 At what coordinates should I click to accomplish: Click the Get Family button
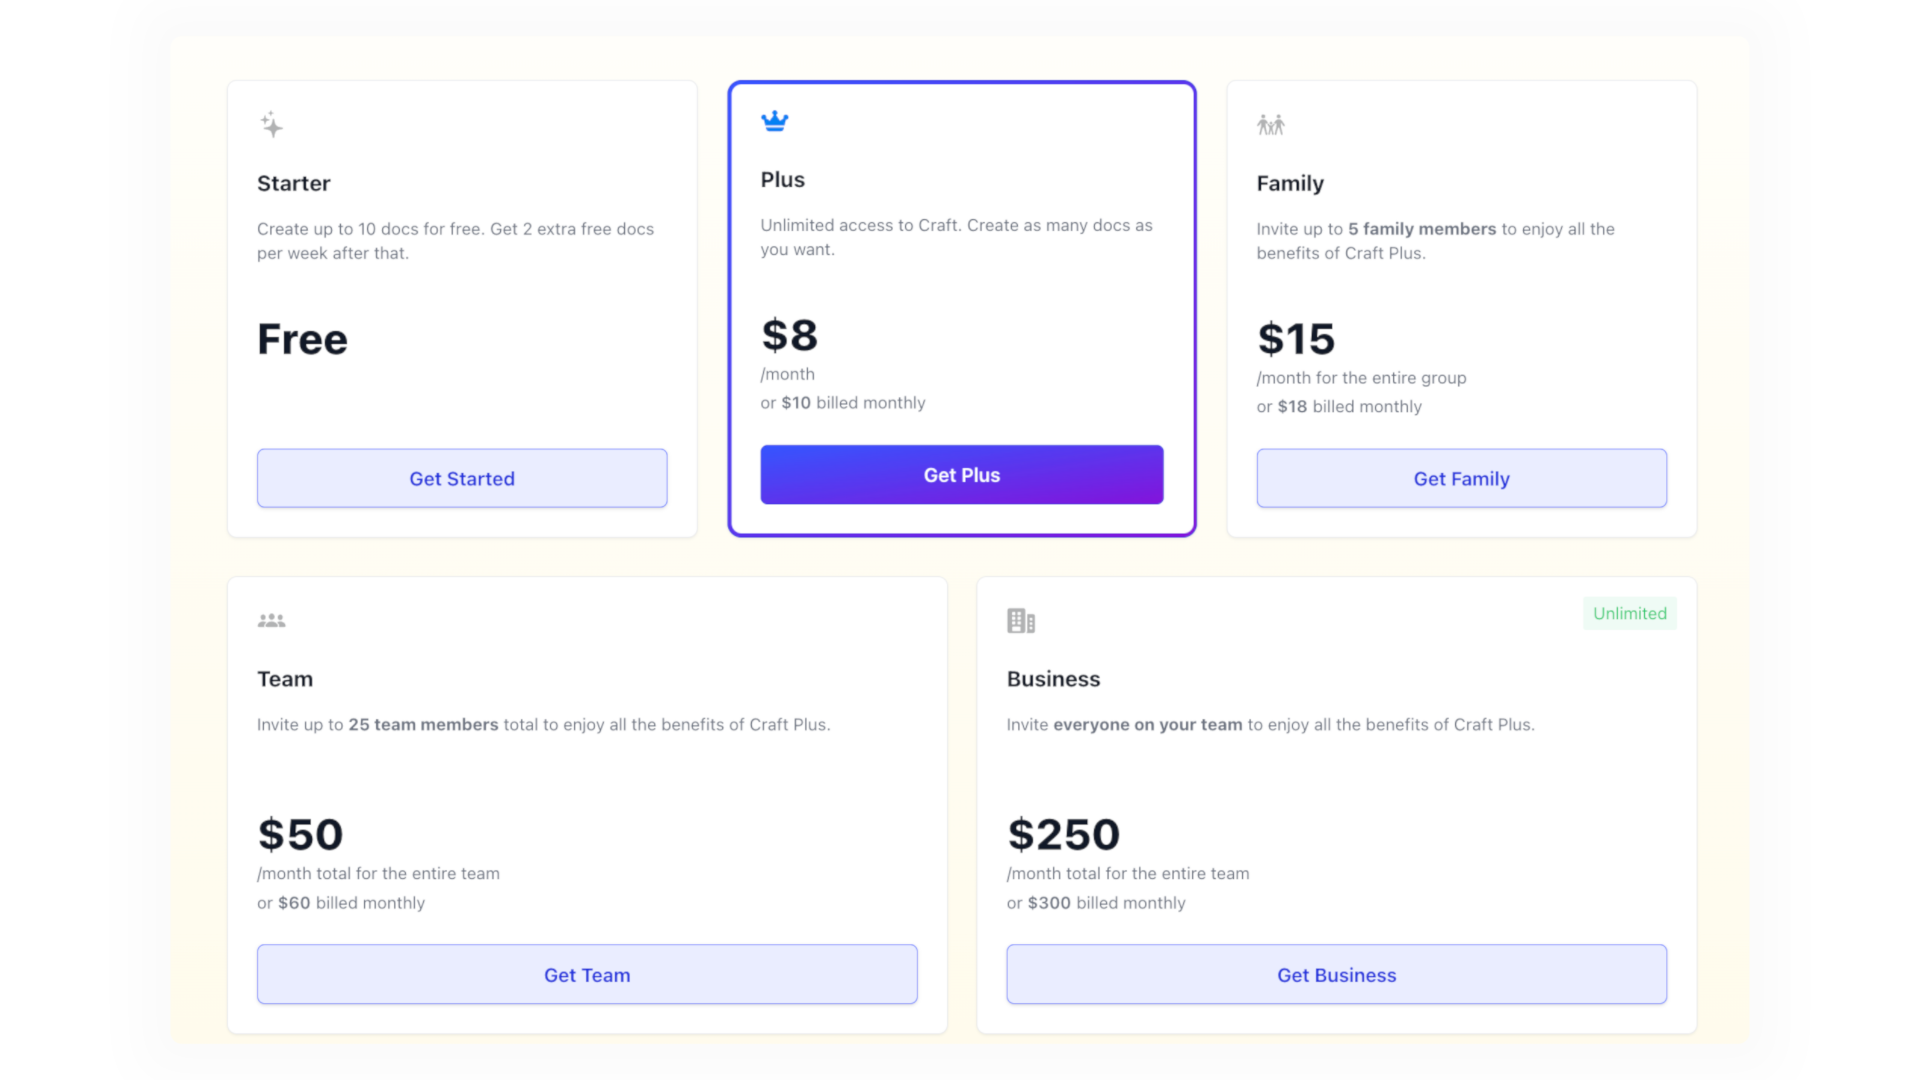(x=1461, y=478)
